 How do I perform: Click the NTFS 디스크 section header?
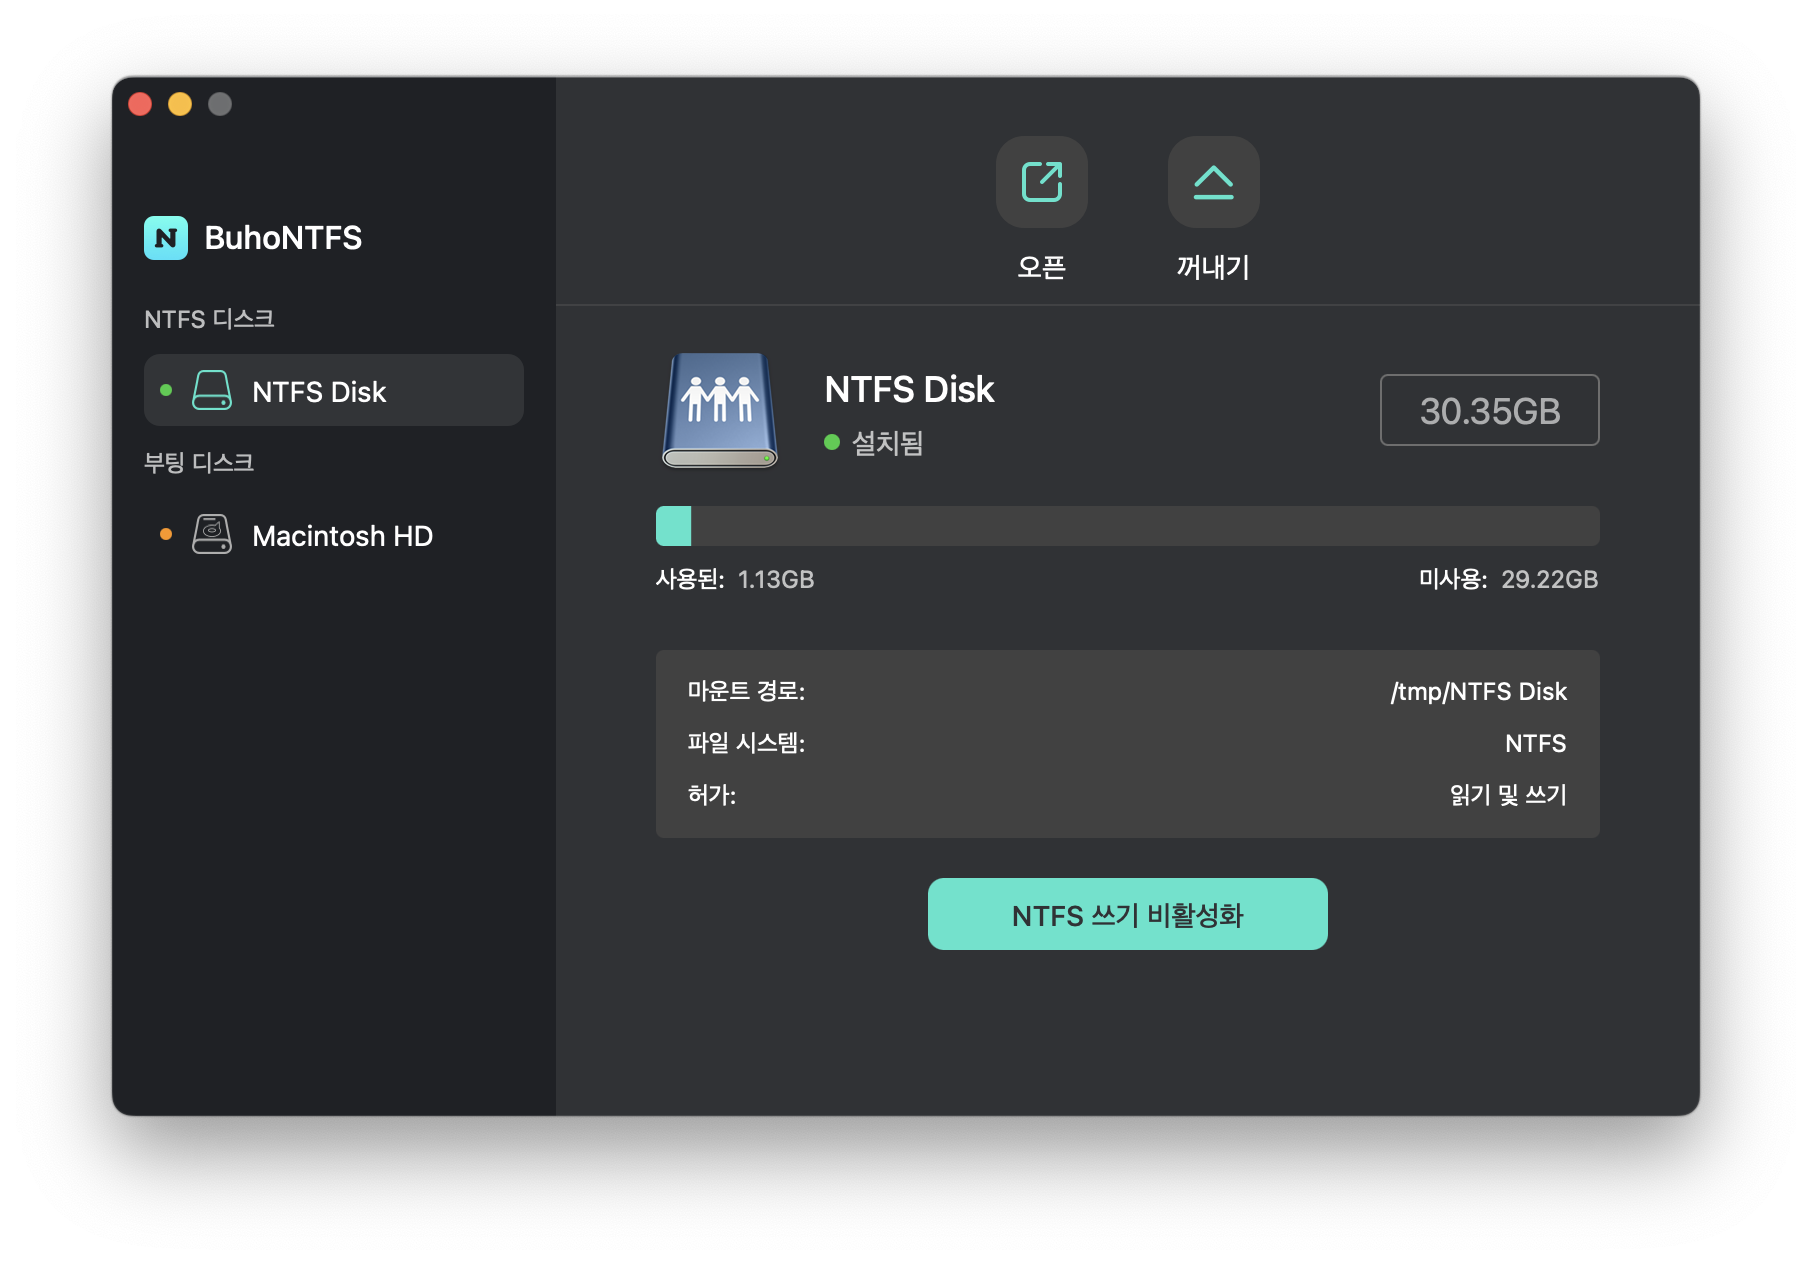click(209, 319)
